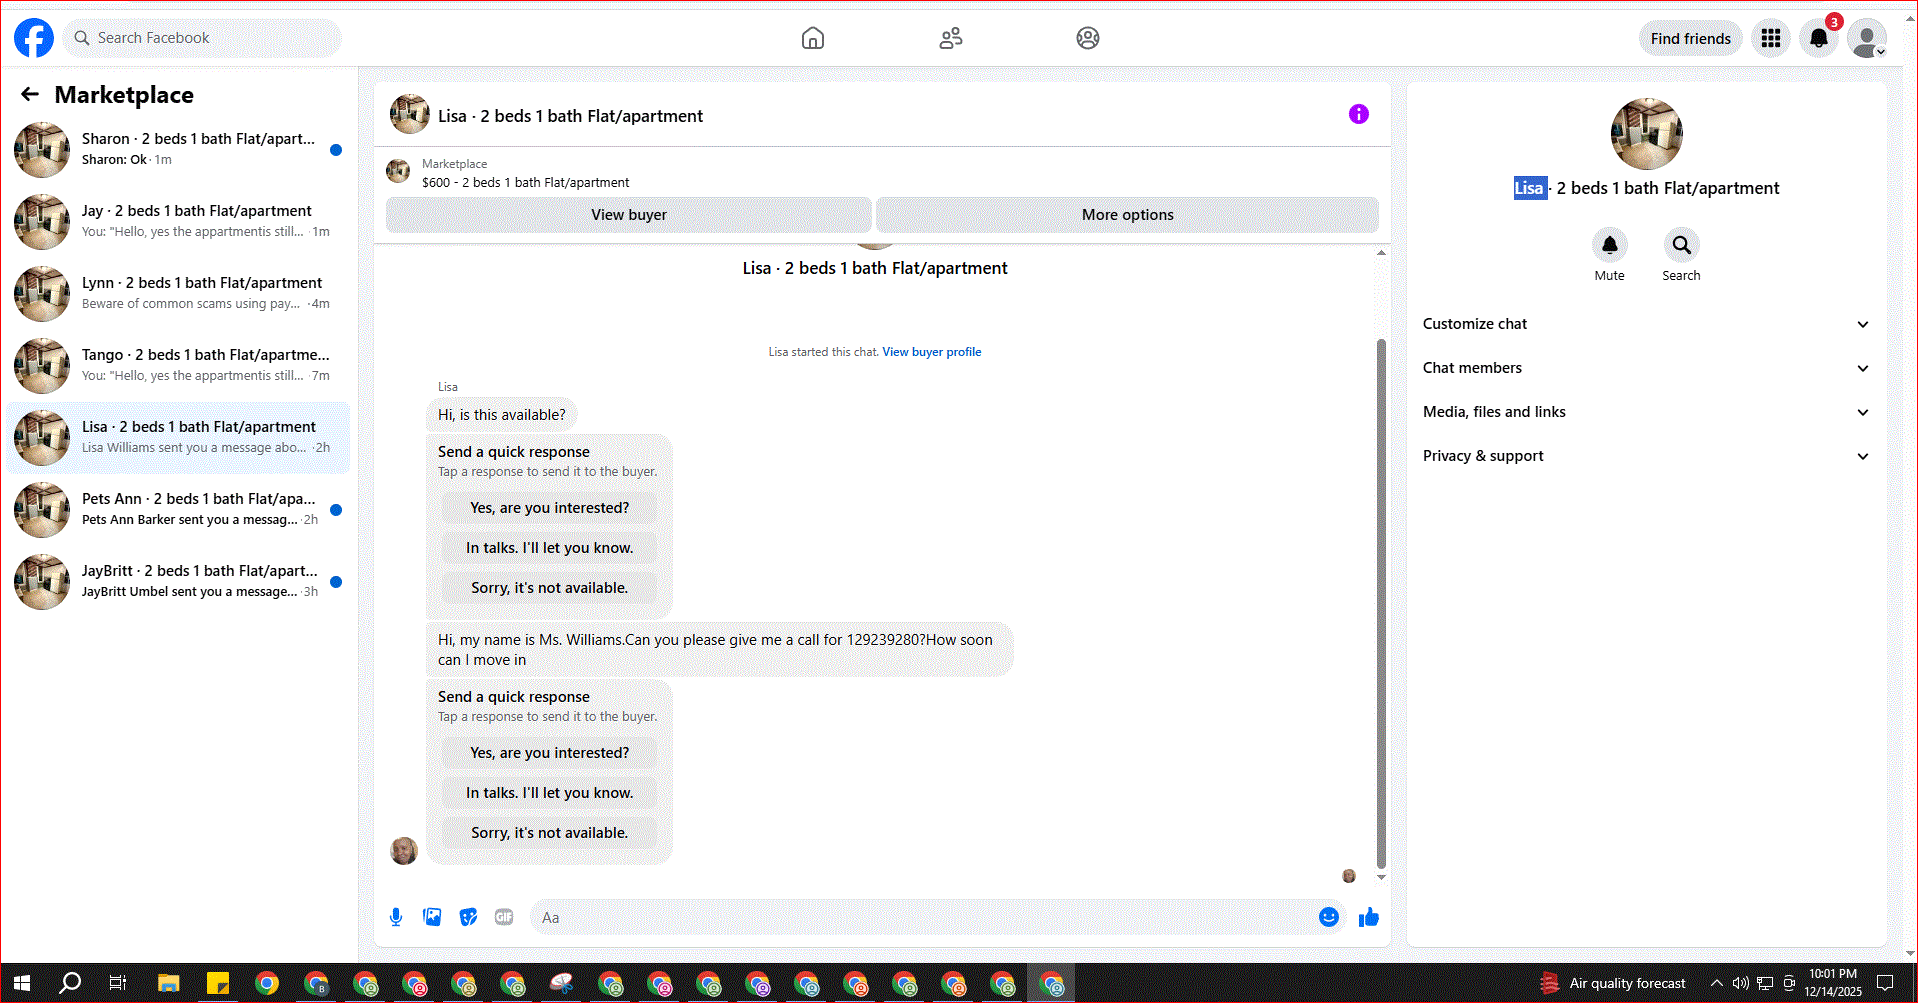Open the Pets Ann conversation
Screen dimensions: 1918x1003
point(179,509)
